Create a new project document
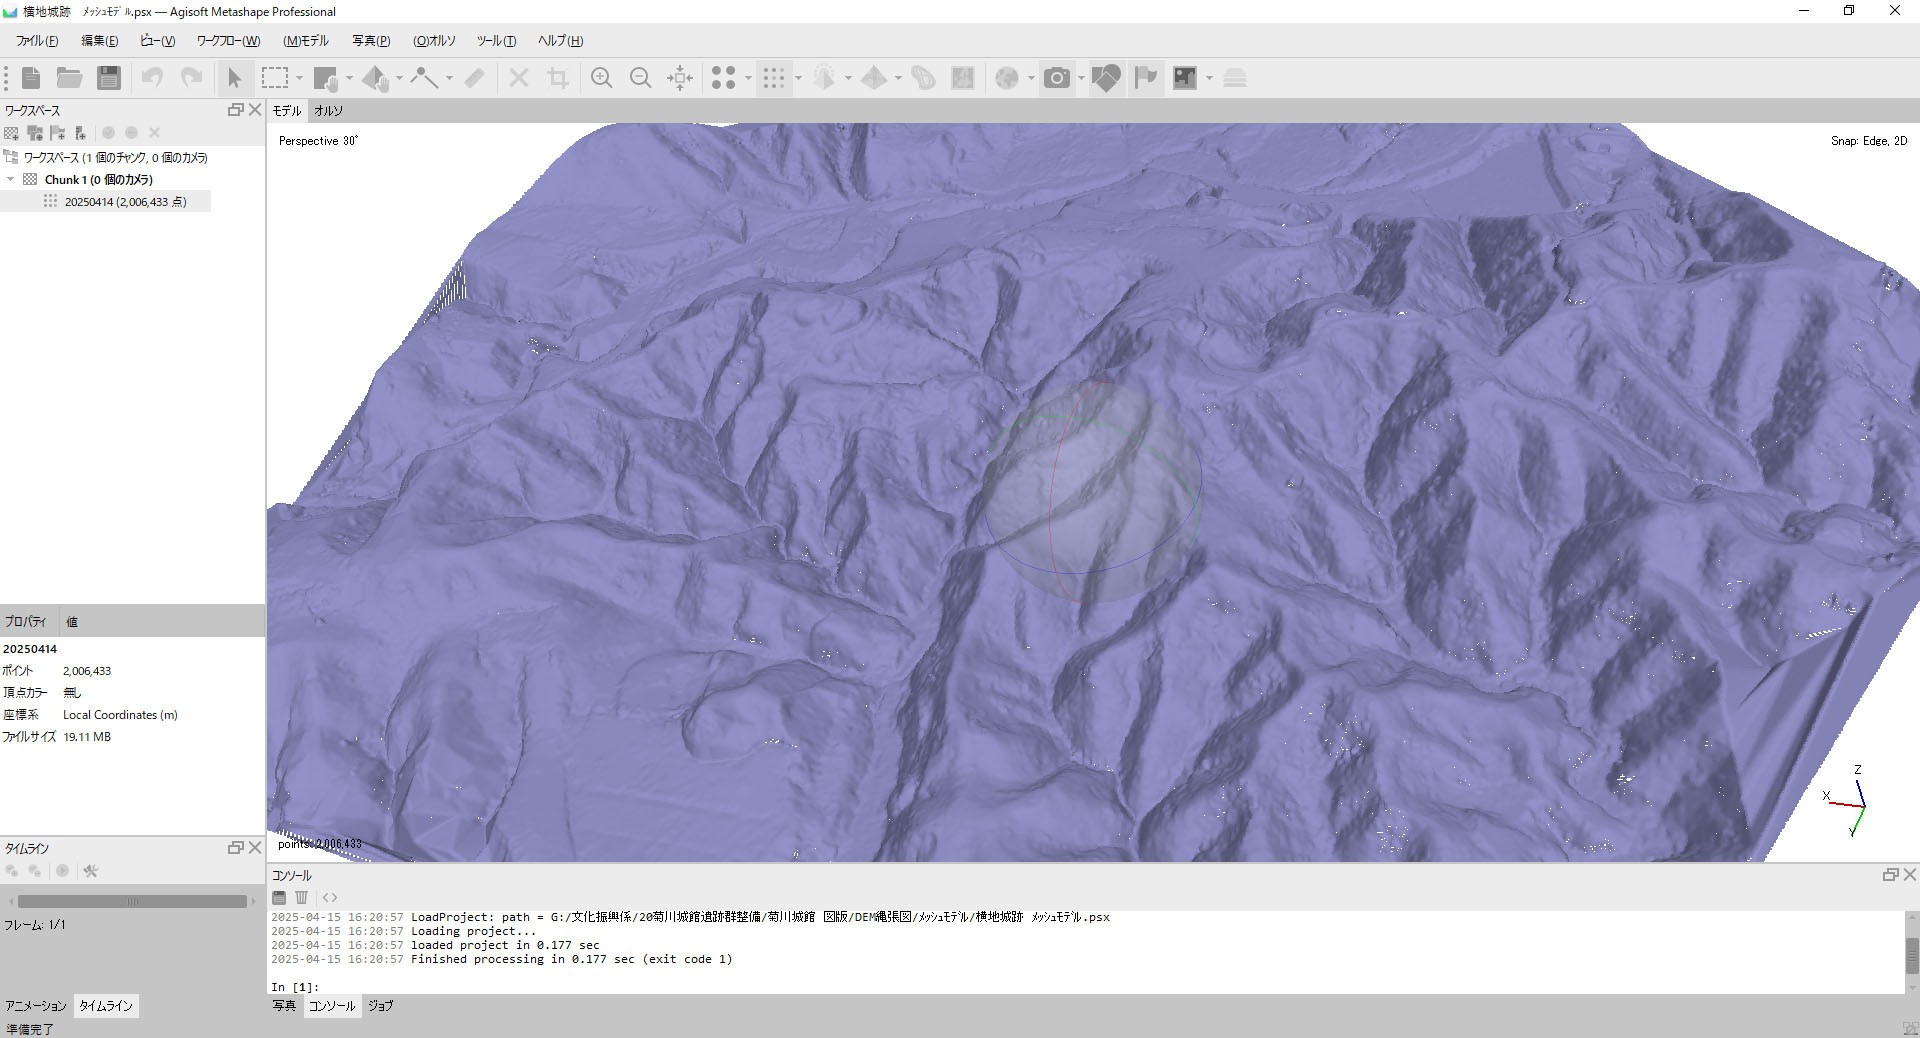This screenshot has height=1038, width=1920. click(x=31, y=78)
